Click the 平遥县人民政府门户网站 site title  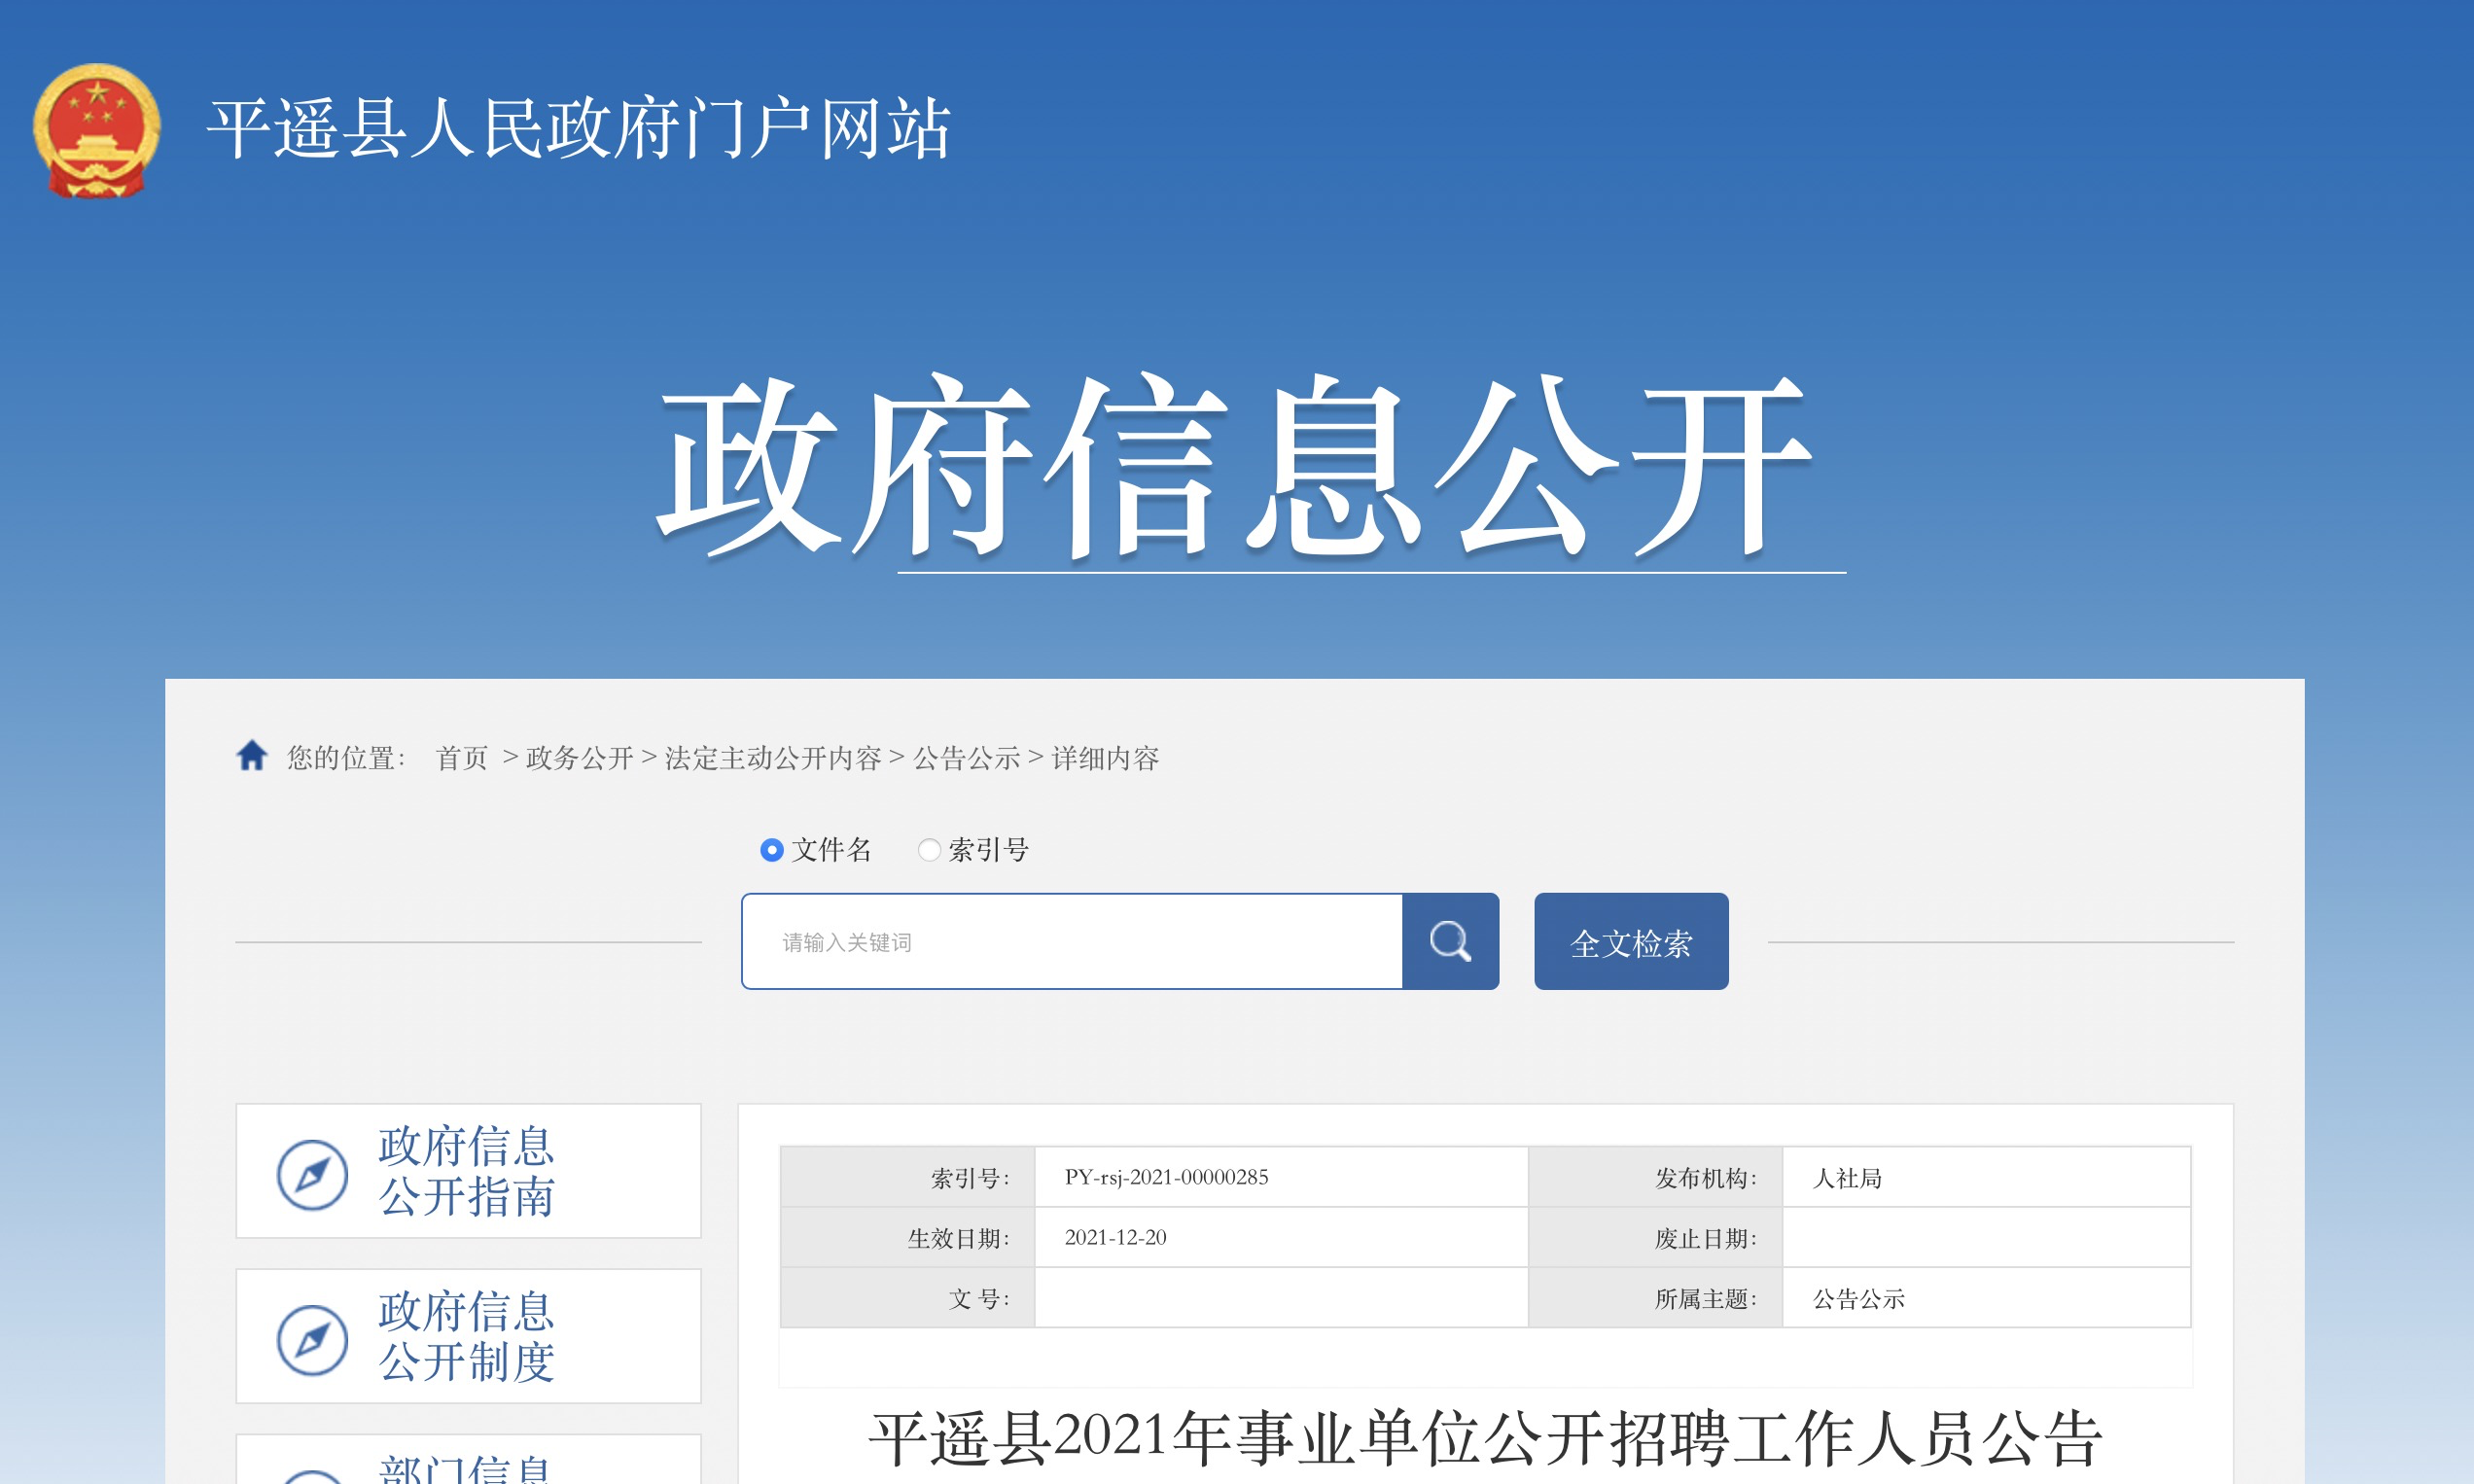pos(578,129)
